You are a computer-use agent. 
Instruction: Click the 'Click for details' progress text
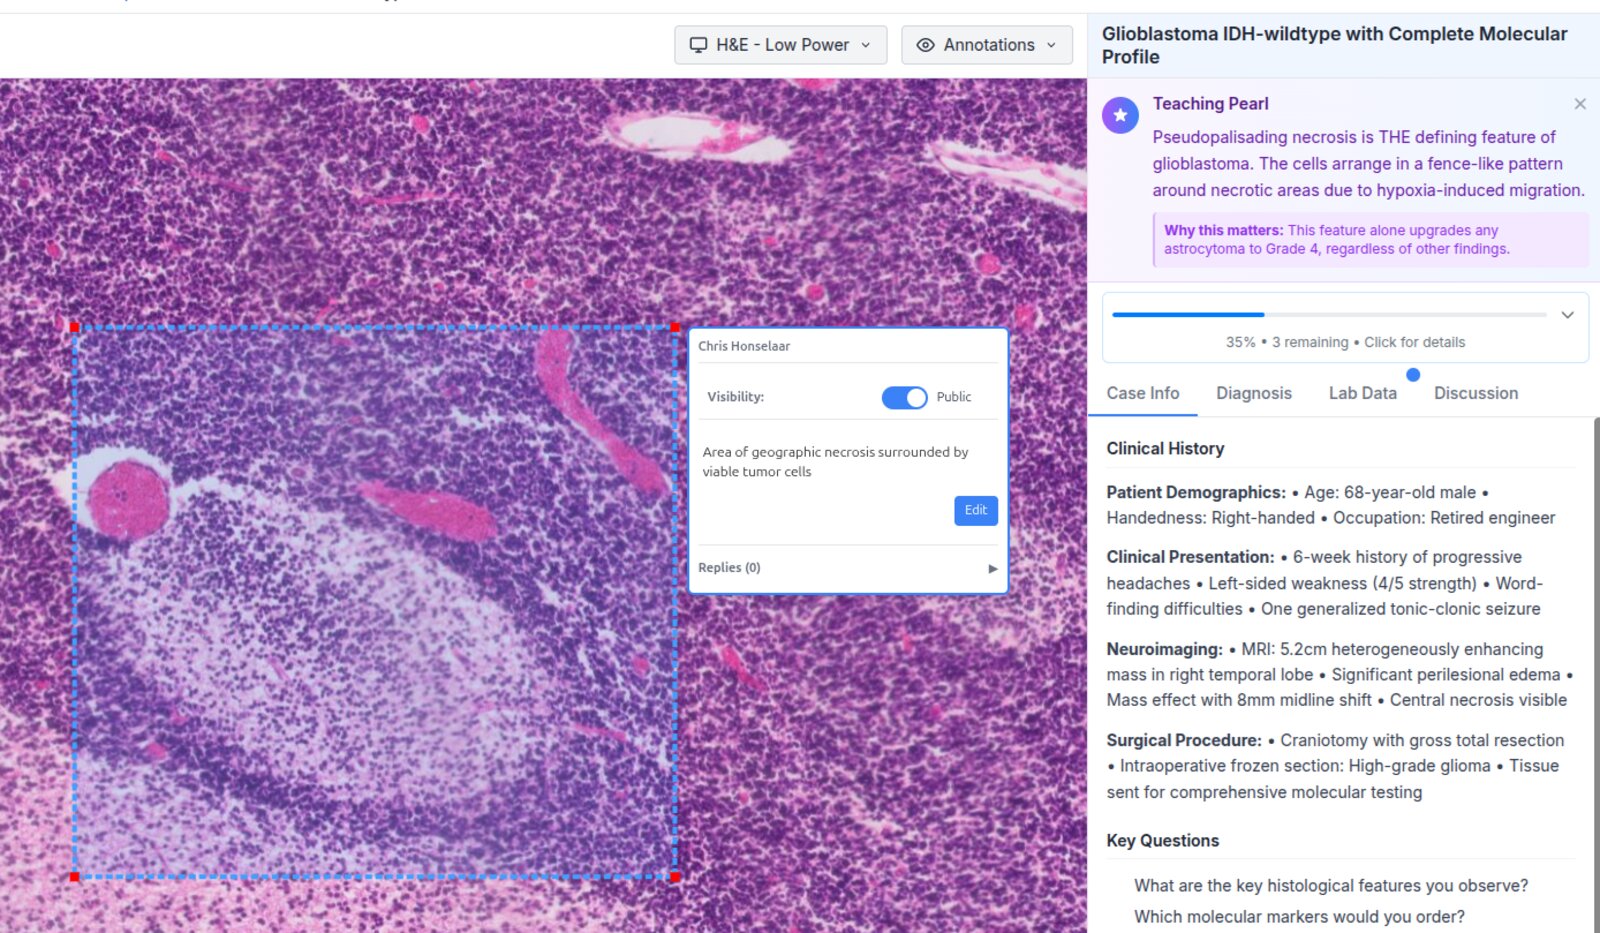(x=1414, y=342)
